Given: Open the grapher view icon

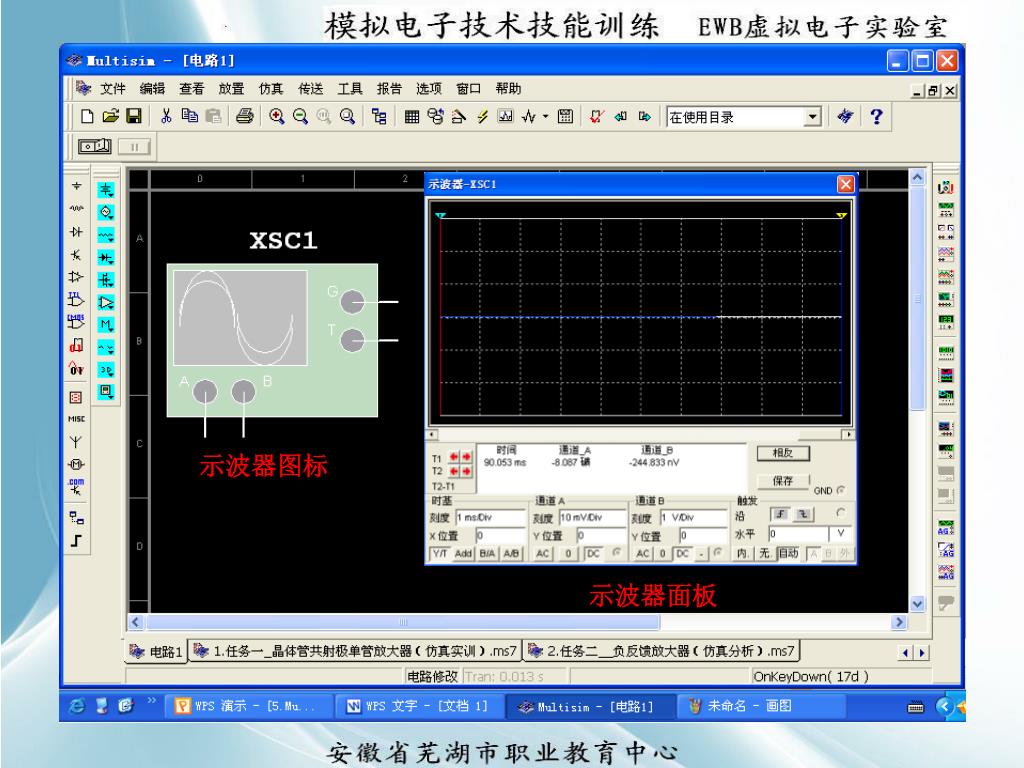Looking at the screenshot, I should tap(505, 116).
